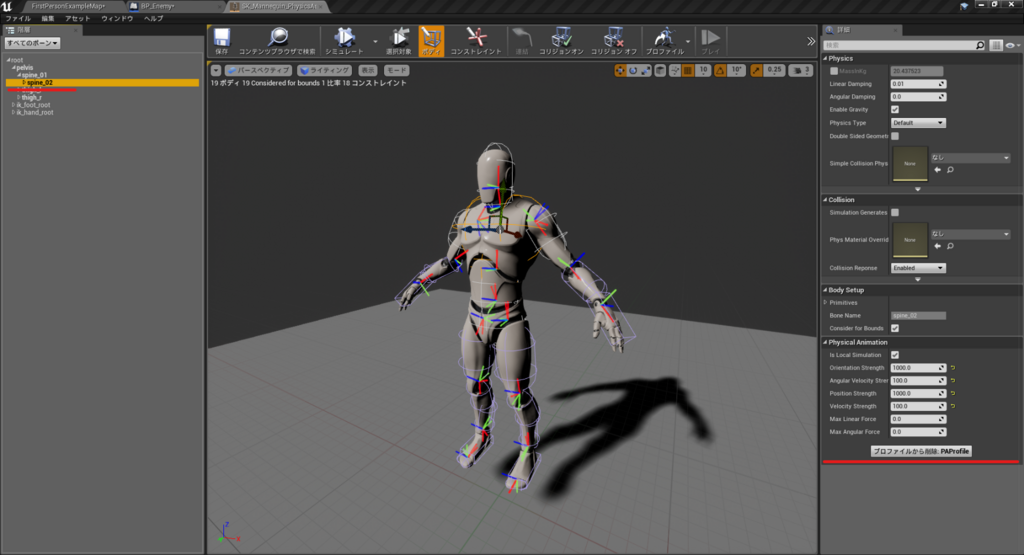This screenshot has height=555, width=1024.
Task: Expand the toolbar overflow double-arrow
Action: 811,41
